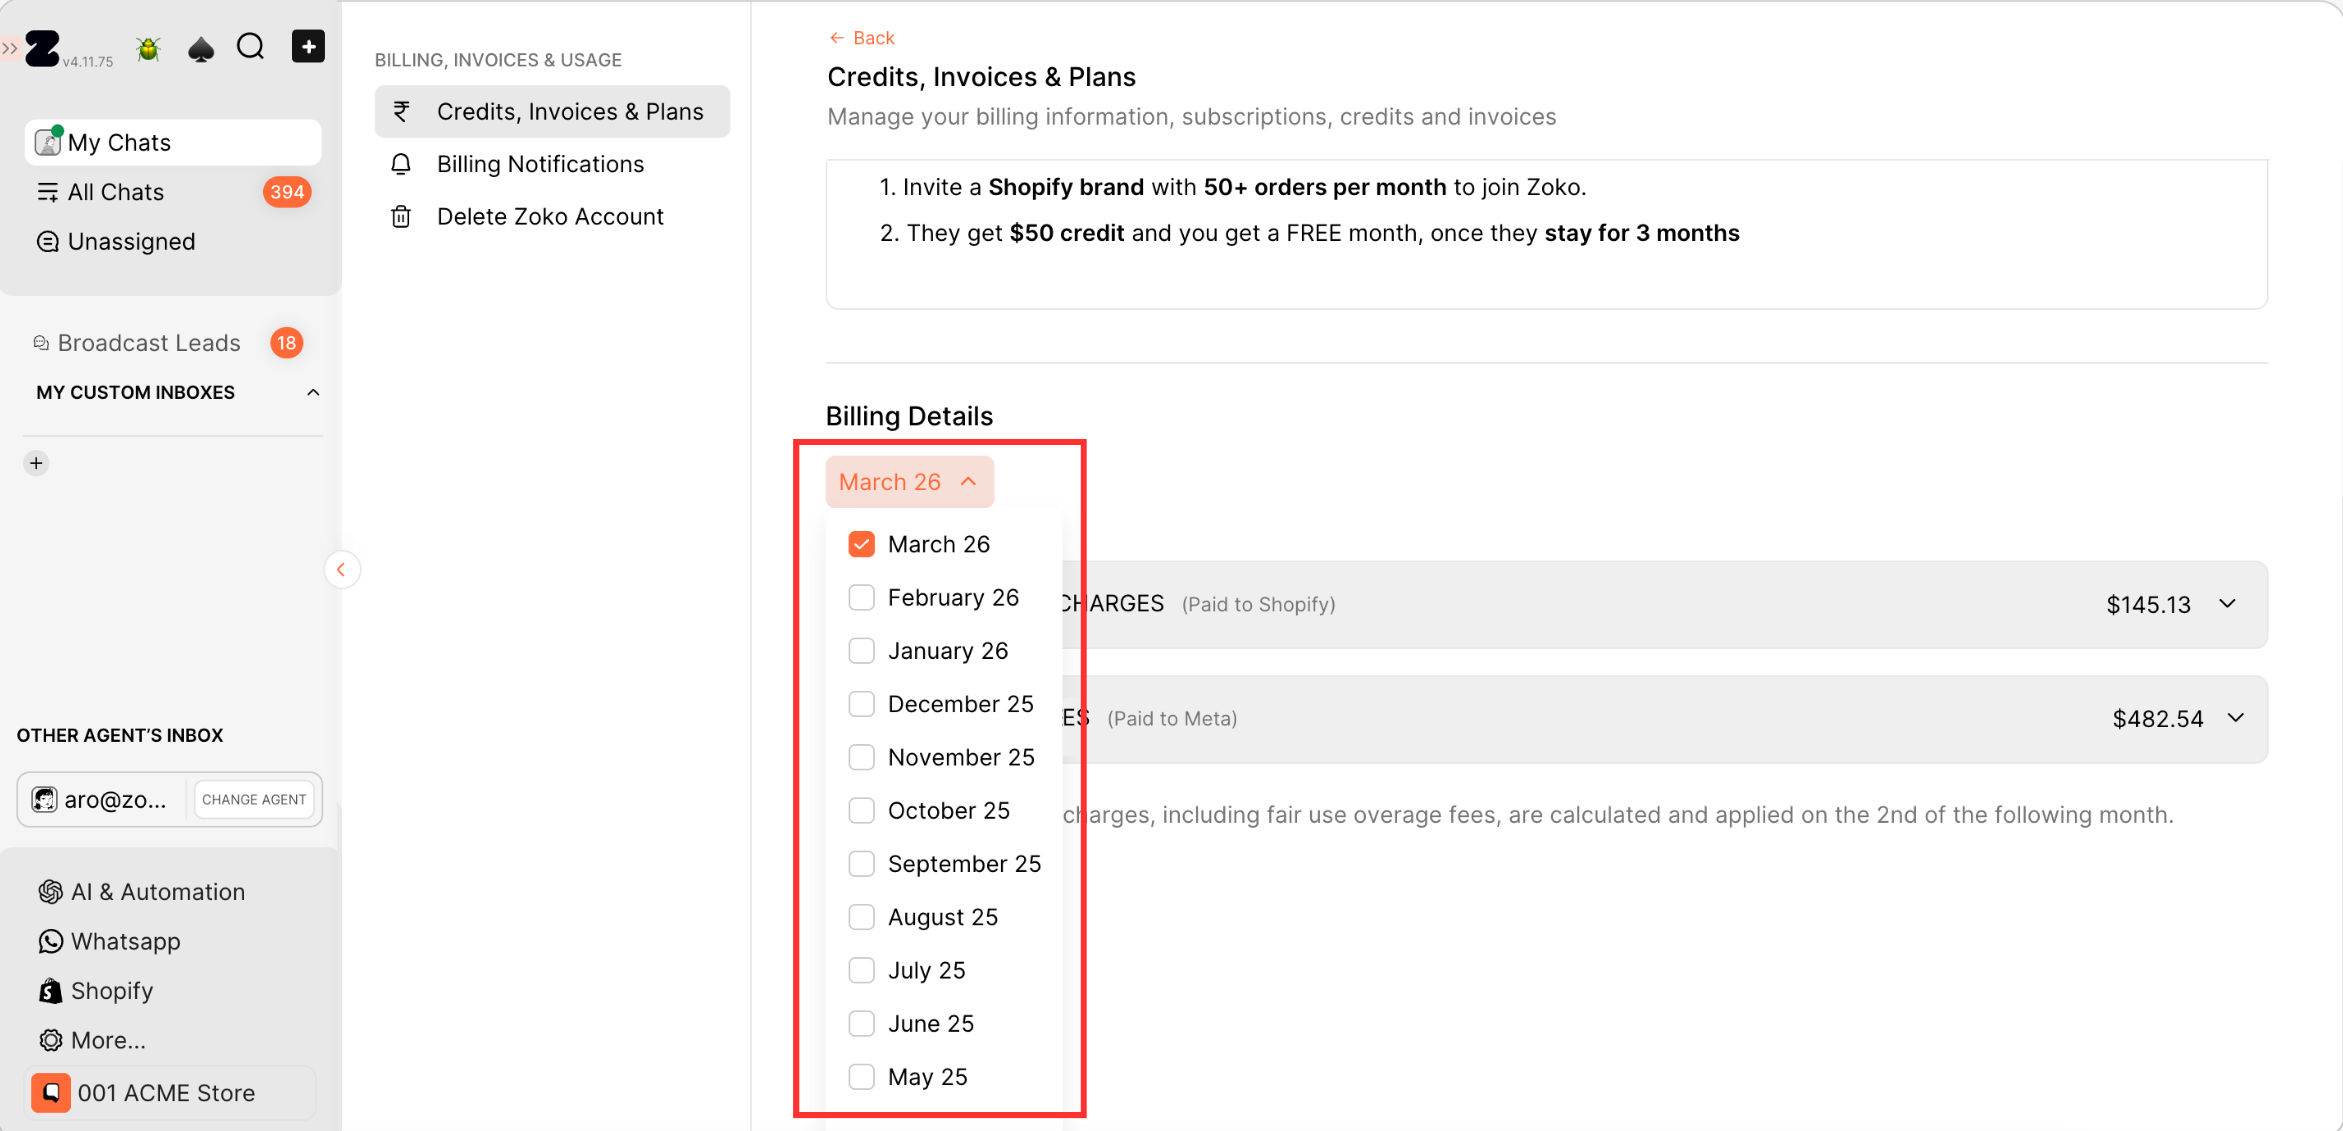The image size is (2343, 1131).
Task: Click the Zoko logo icon
Action: [42, 48]
